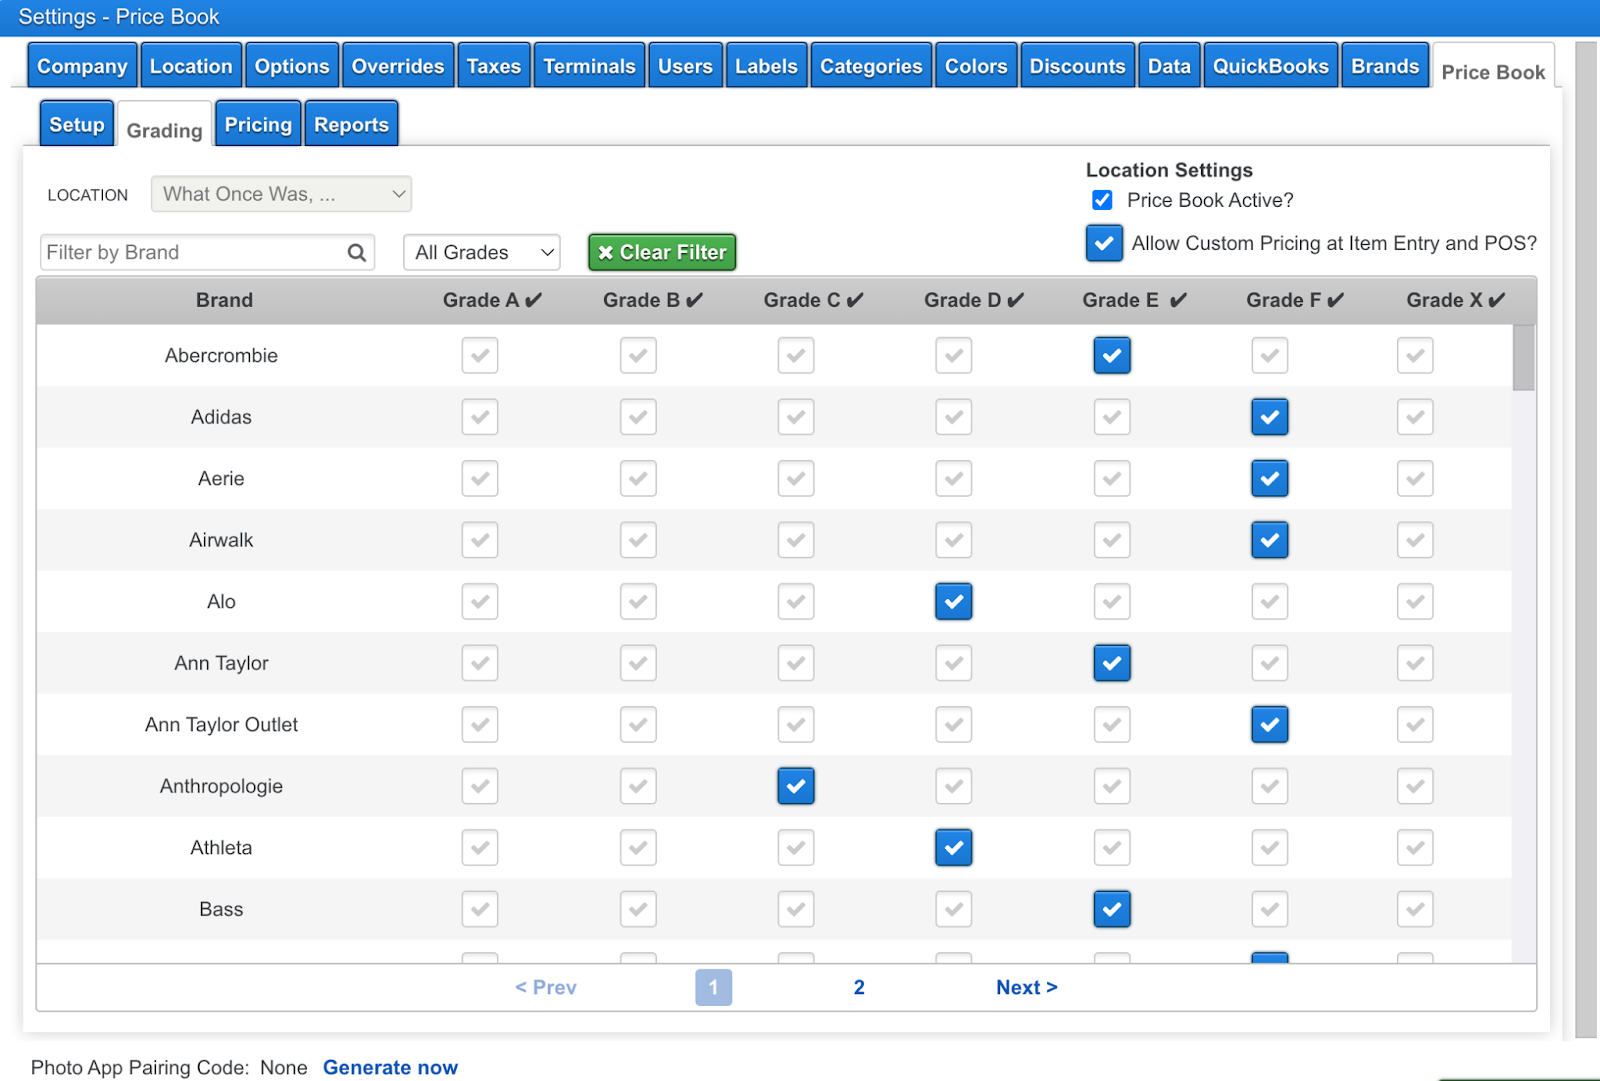Uncheck Grade E for Bass
Viewport: 1600px width, 1081px height.
(1112, 909)
